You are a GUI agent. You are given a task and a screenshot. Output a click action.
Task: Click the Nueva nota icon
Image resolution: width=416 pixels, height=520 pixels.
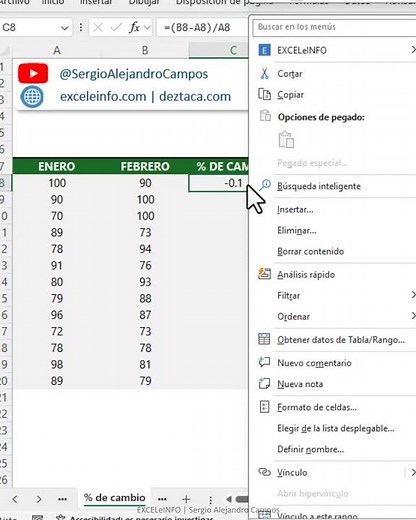264,383
